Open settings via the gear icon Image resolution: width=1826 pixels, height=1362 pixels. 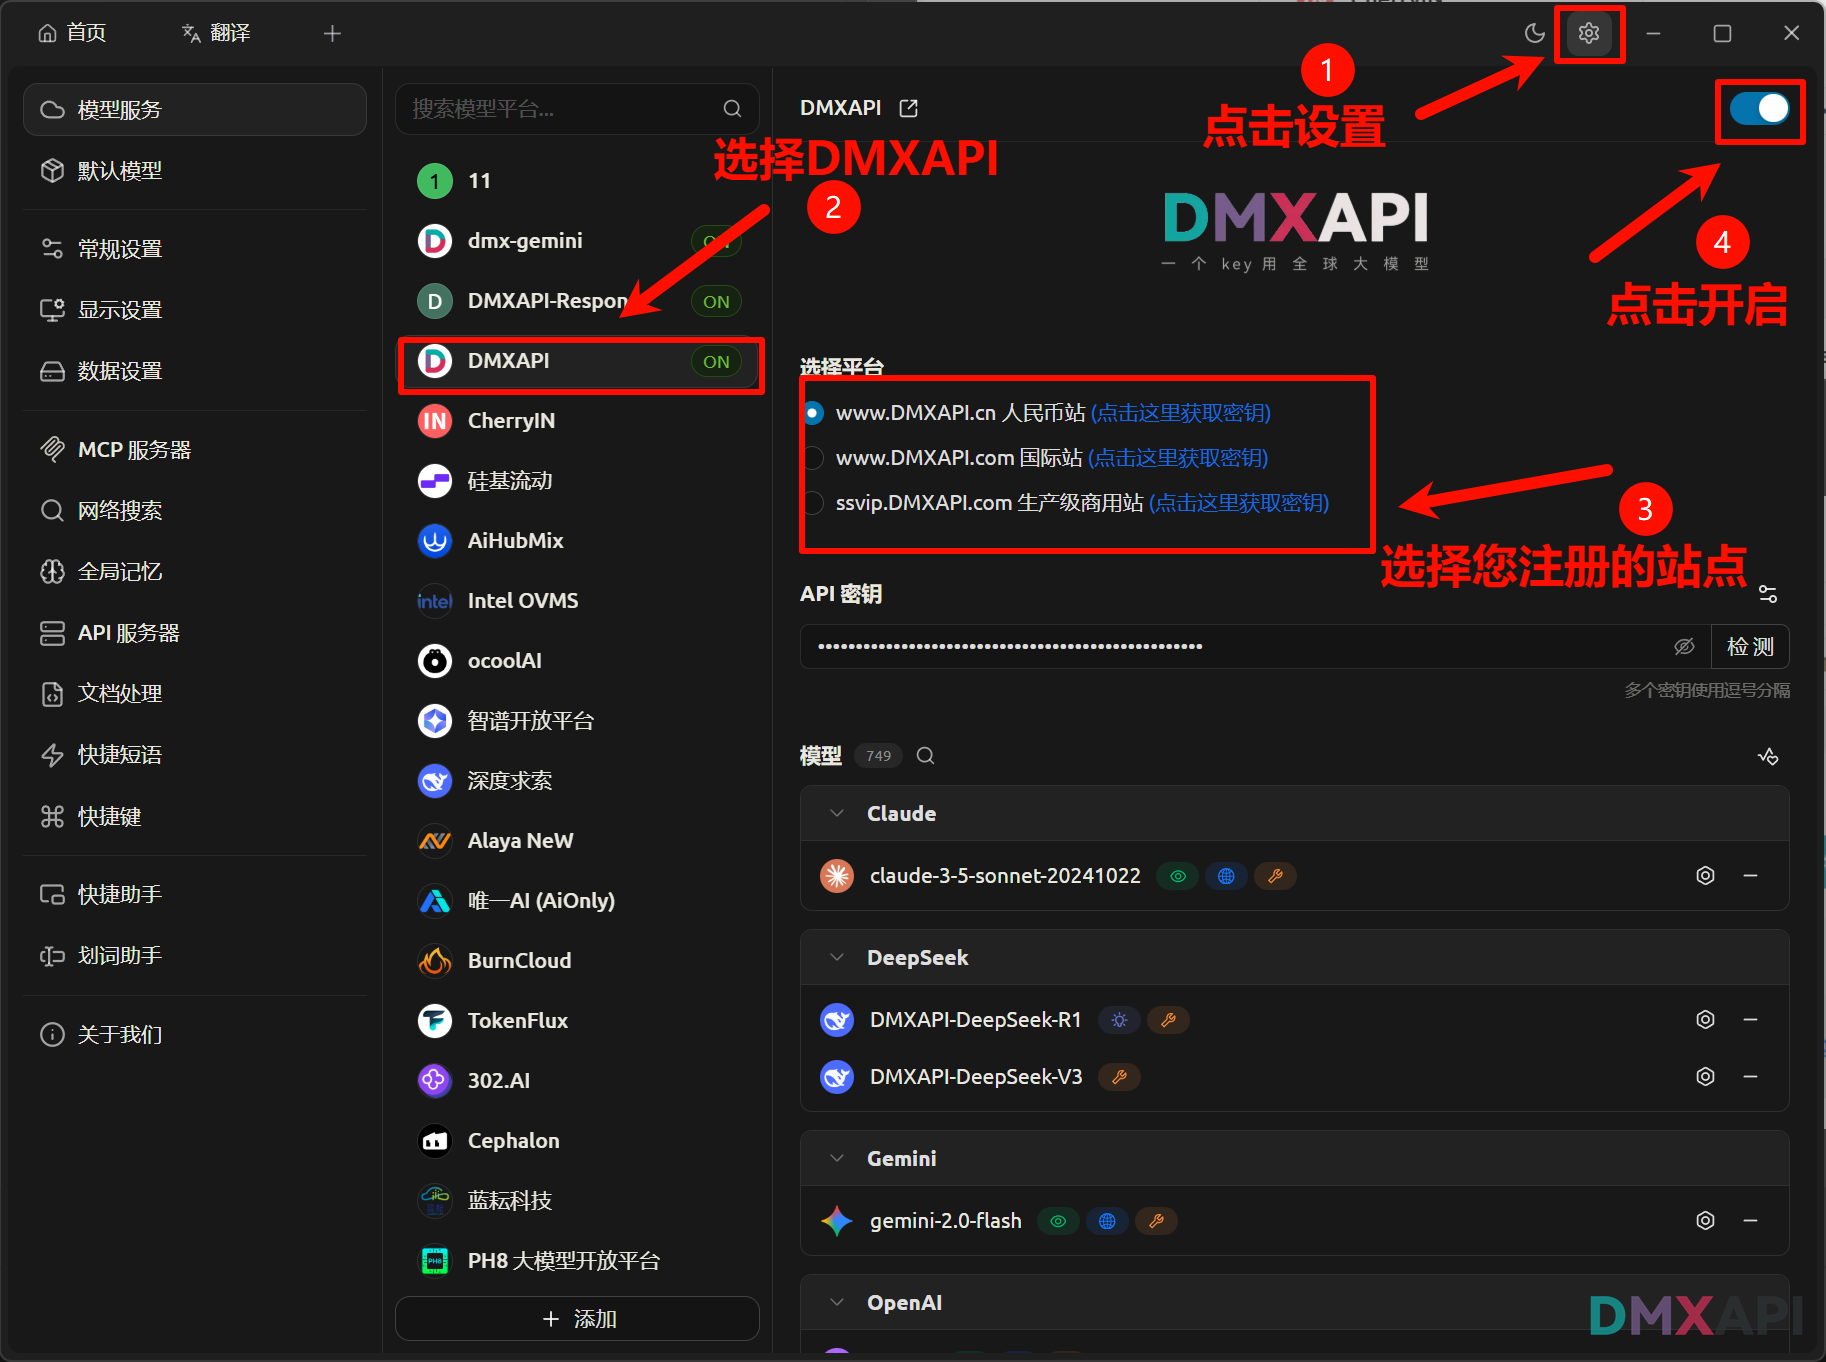[1588, 34]
